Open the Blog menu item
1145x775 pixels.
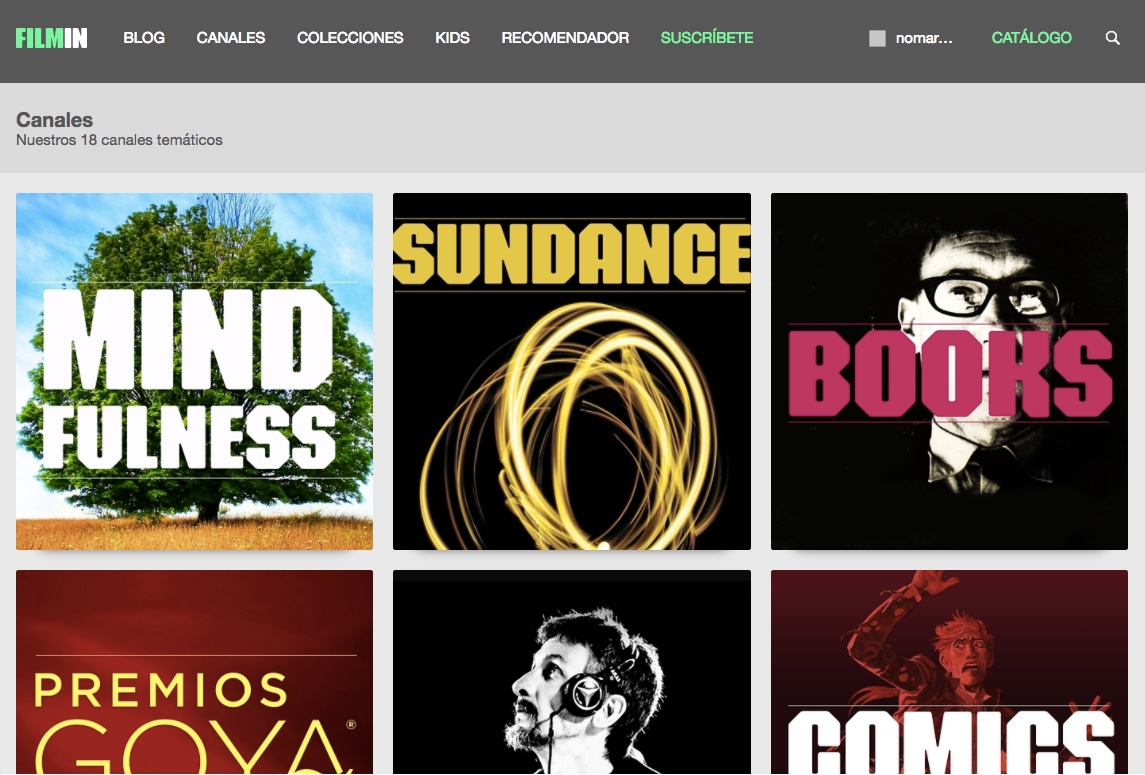[x=144, y=38]
